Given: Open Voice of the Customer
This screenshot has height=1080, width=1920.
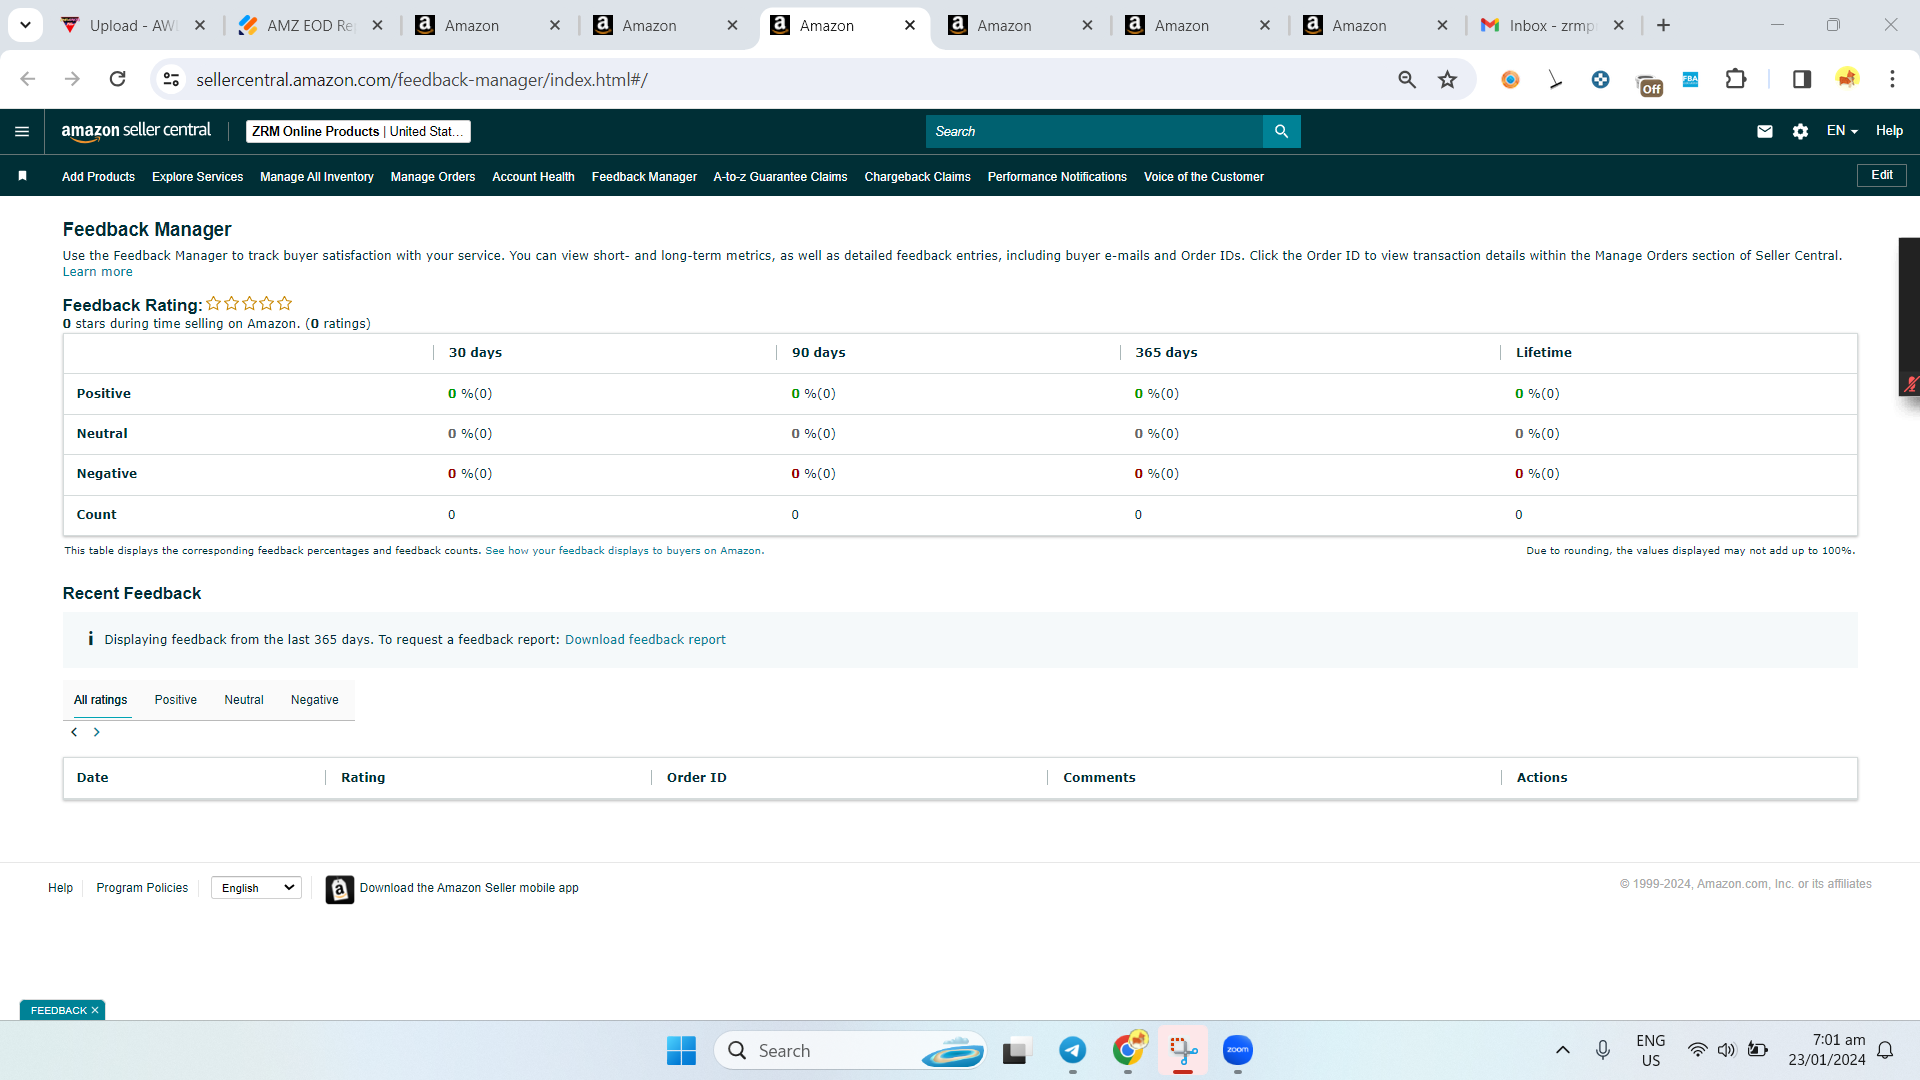Looking at the screenshot, I should [1204, 177].
